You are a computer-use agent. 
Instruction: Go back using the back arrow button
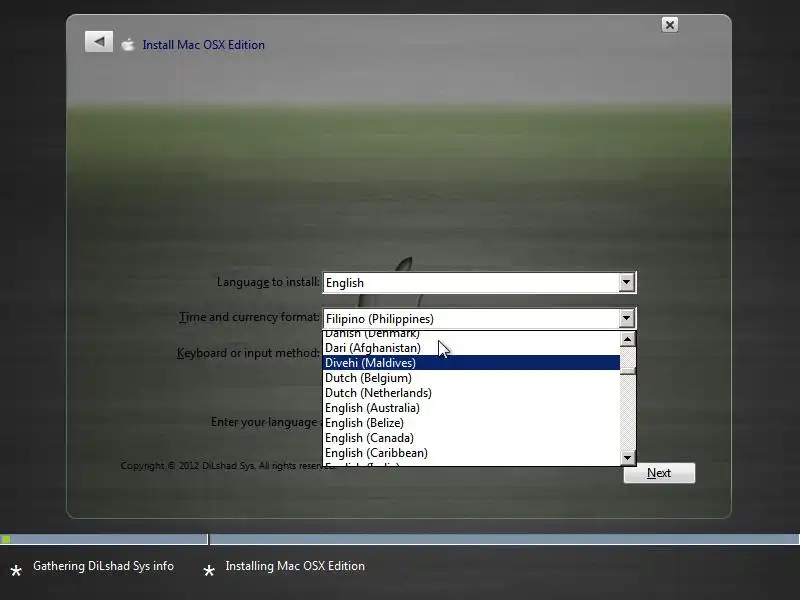pos(99,41)
